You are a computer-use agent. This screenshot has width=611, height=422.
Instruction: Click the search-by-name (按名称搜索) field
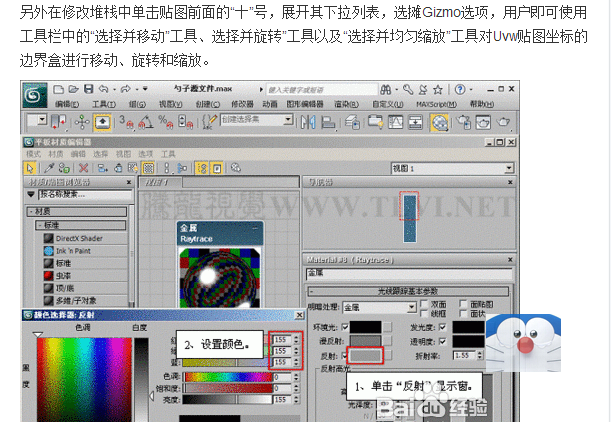85,194
